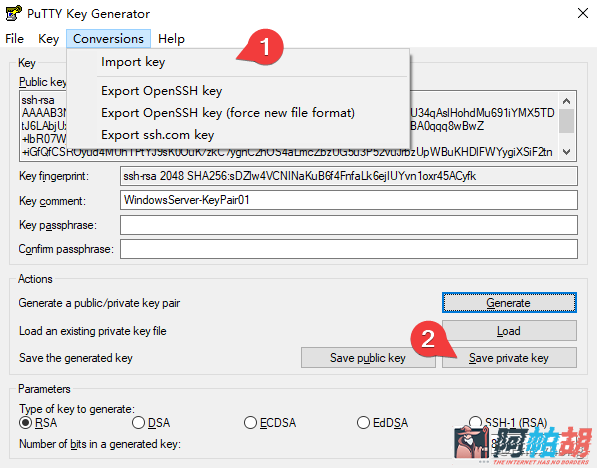Click 'Number of bits in a generated key:' label
The height and width of the screenshot is (468, 597).
100,444
